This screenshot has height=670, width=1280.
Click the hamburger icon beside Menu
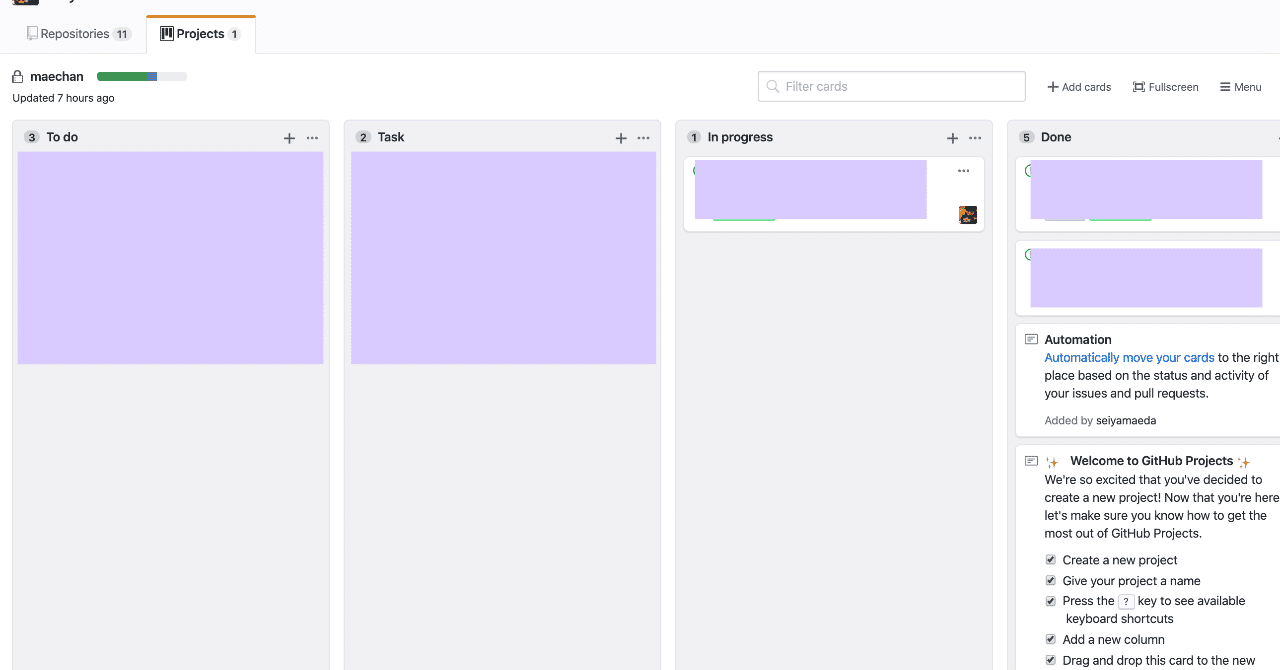[x=1225, y=87]
